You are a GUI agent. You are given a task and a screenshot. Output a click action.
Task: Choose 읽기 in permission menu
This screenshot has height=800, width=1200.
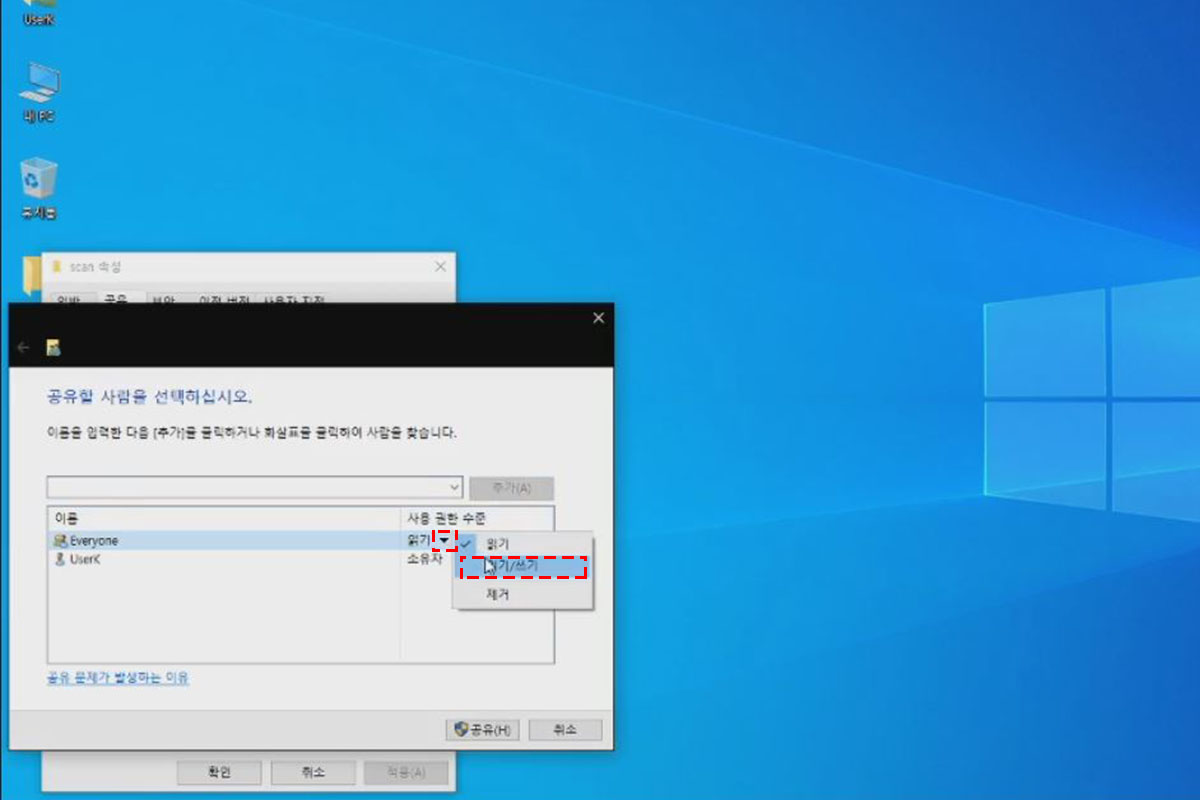pyautogui.click(x=497, y=543)
